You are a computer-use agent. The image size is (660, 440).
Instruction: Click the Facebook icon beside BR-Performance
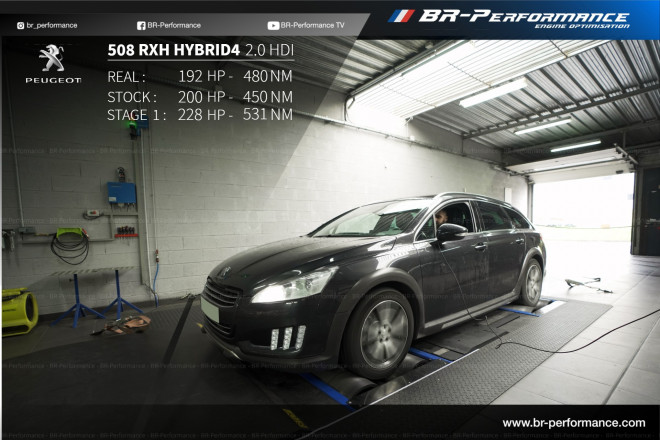click(x=141, y=25)
